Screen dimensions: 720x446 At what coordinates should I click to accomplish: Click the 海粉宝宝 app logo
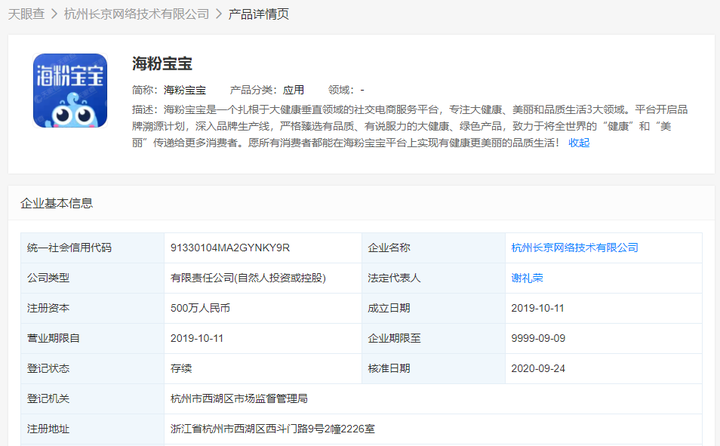[x=70, y=90]
